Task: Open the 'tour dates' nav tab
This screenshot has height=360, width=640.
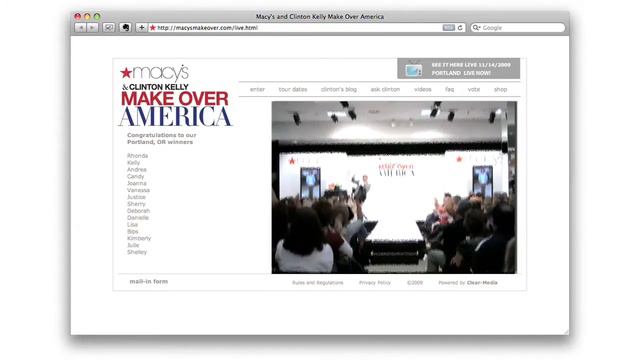Action: [x=293, y=89]
